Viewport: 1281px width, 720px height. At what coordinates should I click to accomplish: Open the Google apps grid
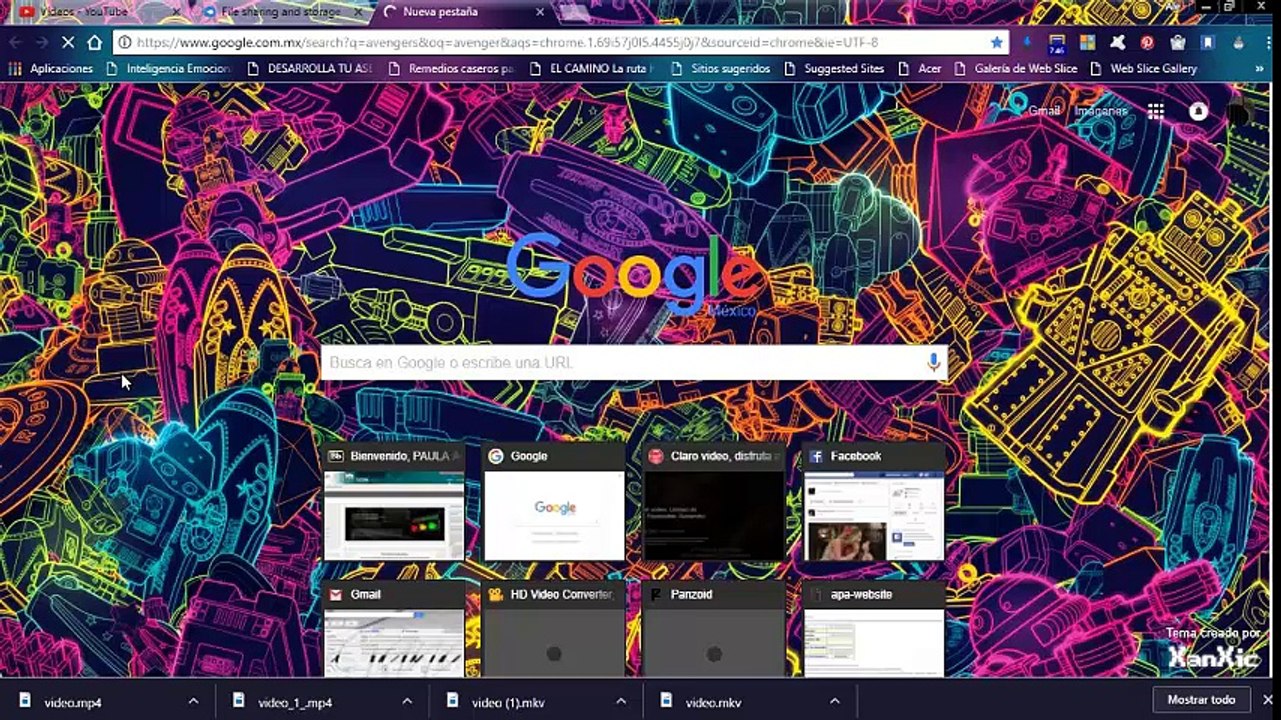pos(1156,111)
